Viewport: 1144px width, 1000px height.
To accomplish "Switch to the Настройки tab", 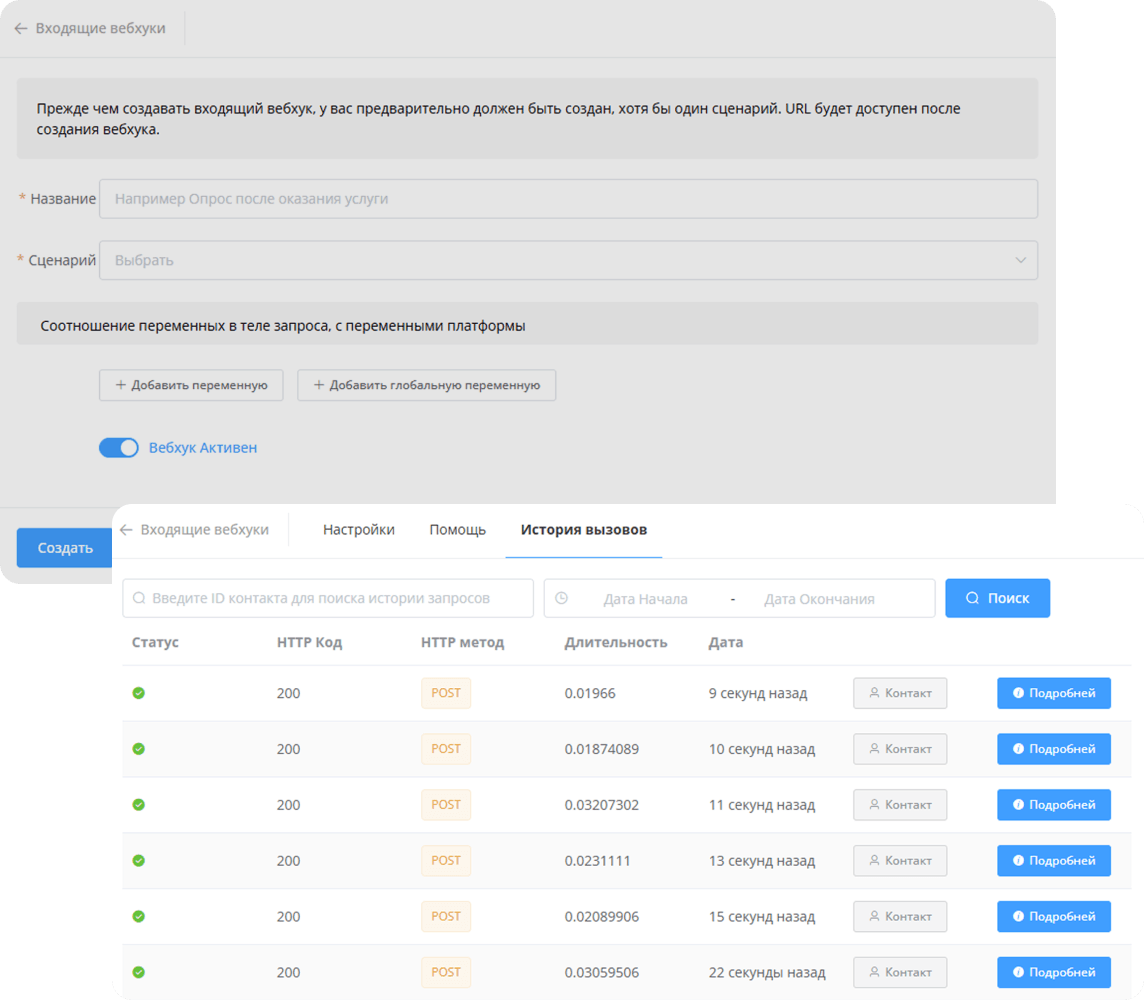I will [358, 530].
